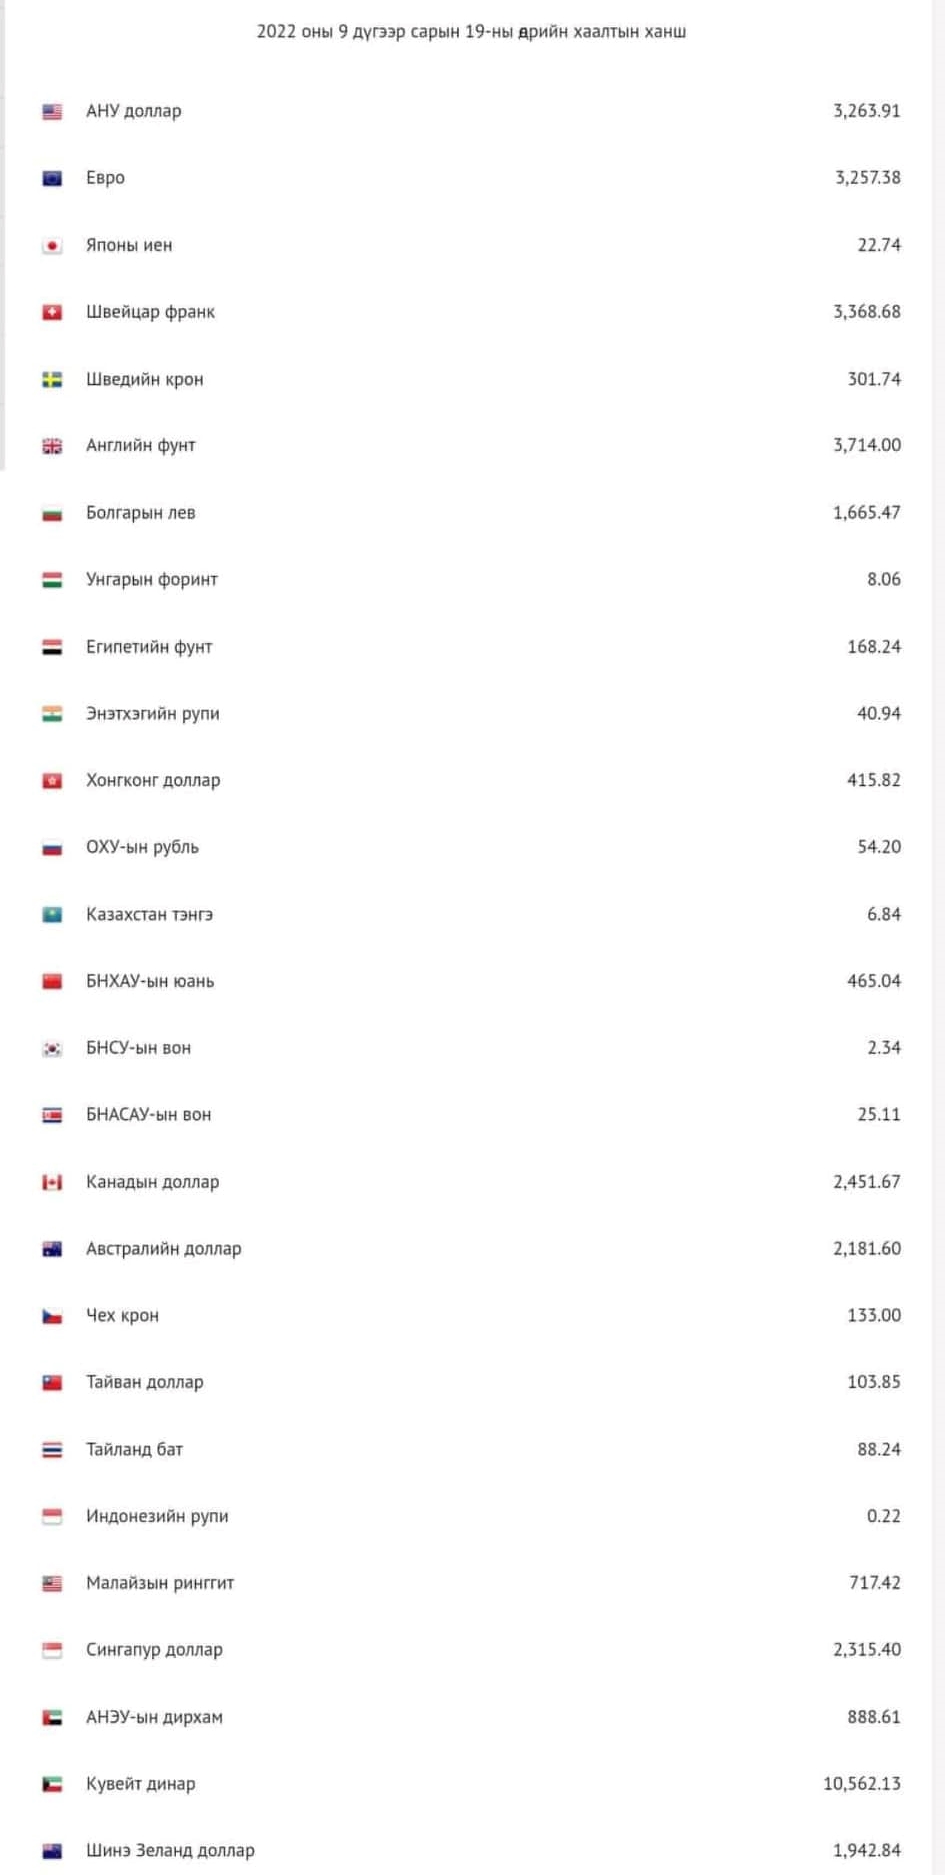Select the Евро currency label

click(x=105, y=178)
